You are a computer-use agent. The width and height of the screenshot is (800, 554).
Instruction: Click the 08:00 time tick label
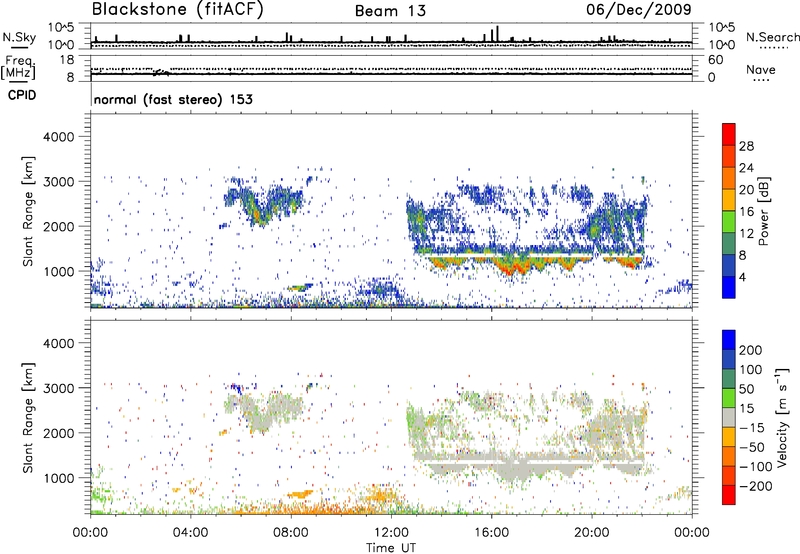[291, 533]
